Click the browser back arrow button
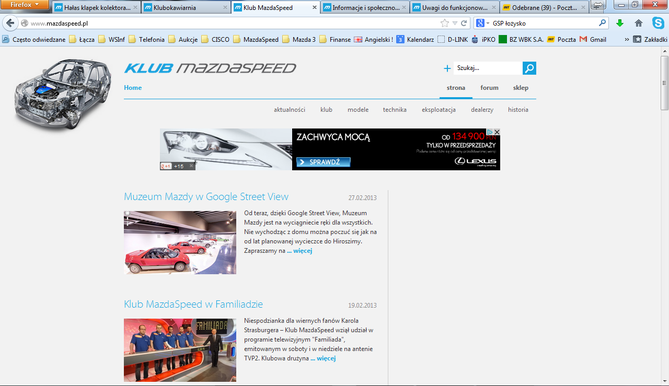Viewport: 669px width, 386px height. (10, 23)
